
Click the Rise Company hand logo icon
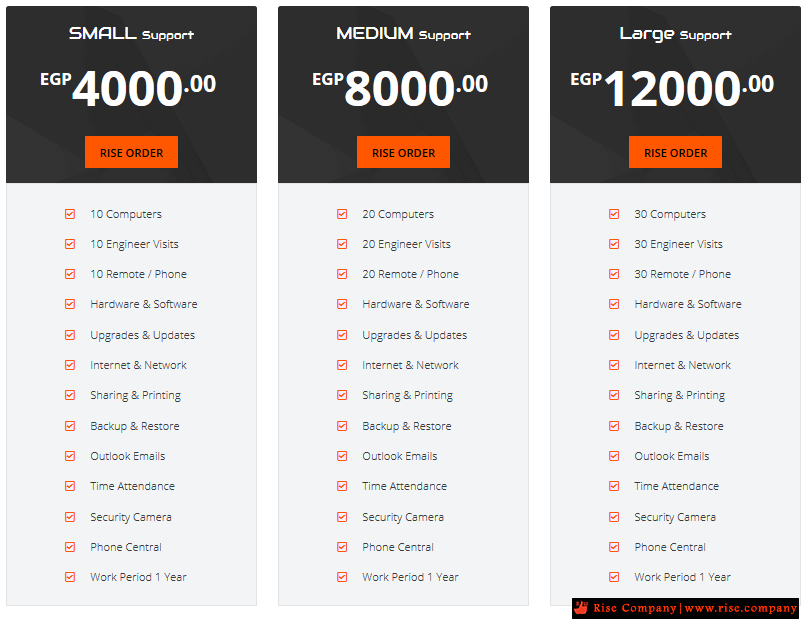[582, 608]
